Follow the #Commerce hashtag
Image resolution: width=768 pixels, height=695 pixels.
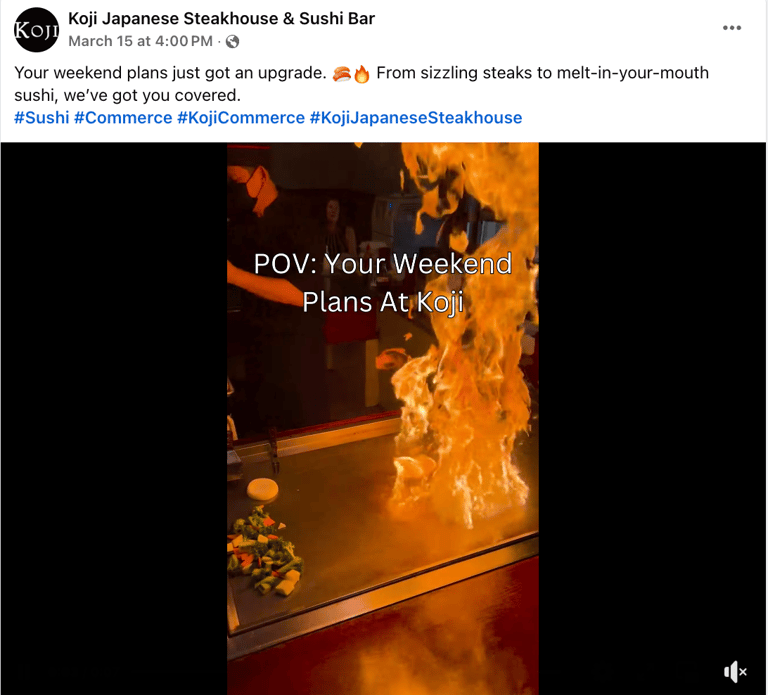coord(123,118)
